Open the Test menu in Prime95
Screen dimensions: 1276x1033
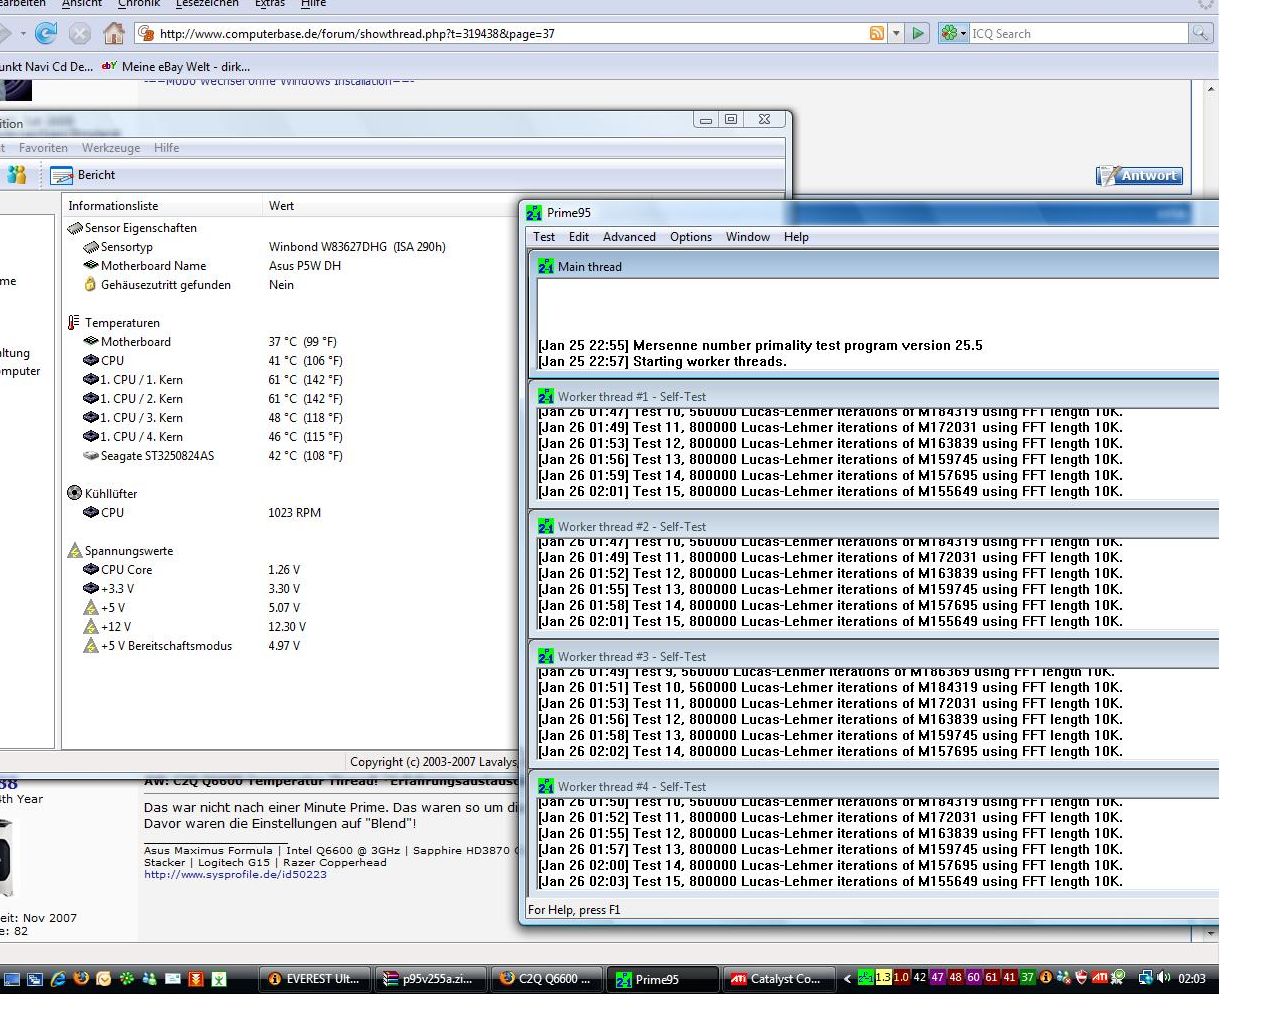point(544,237)
